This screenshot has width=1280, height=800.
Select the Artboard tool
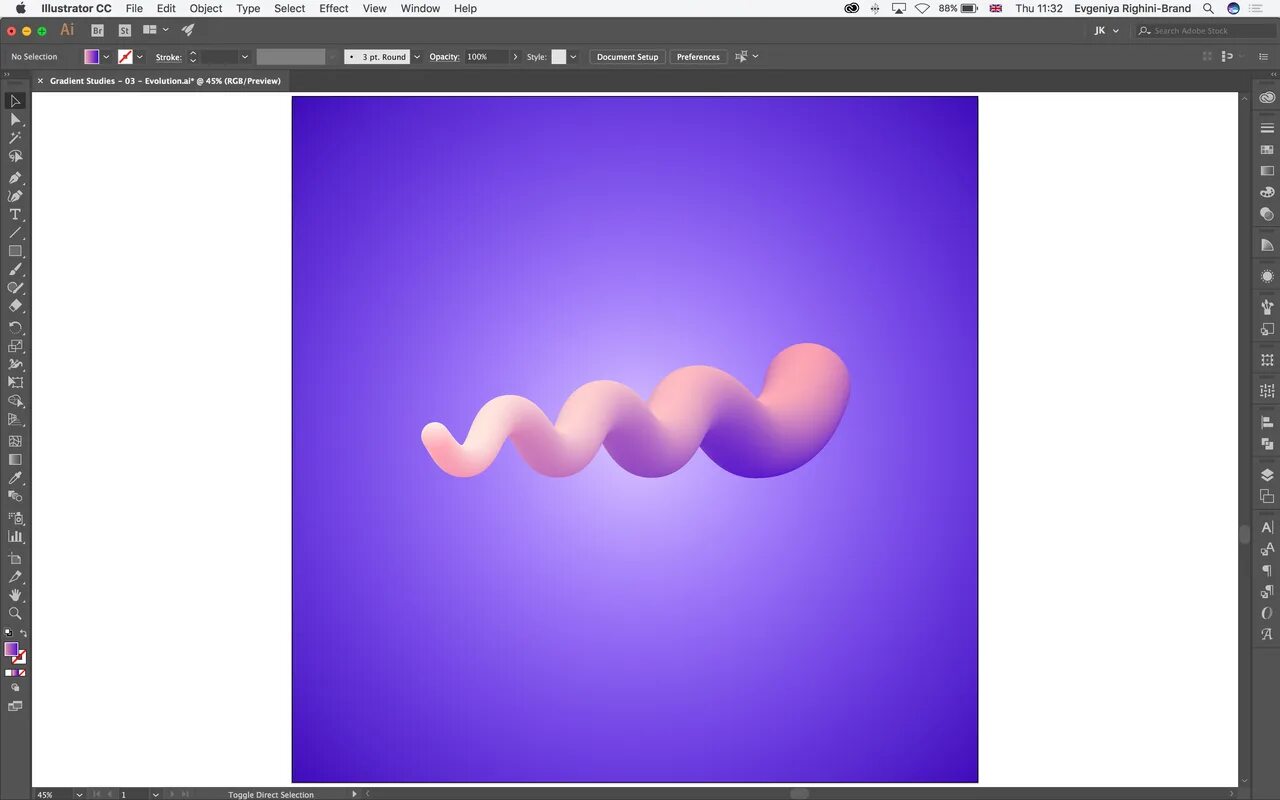(15, 558)
